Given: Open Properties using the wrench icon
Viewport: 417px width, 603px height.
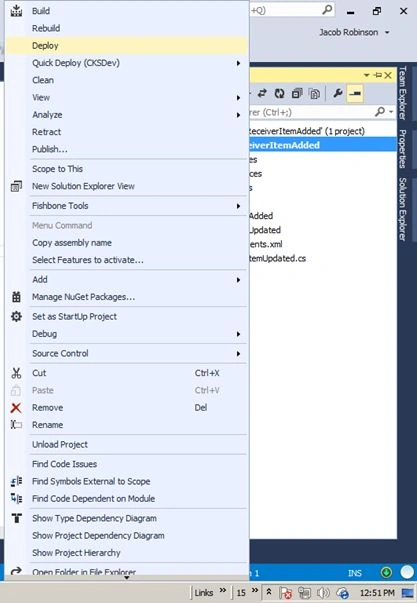Looking at the screenshot, I should (x=338, y=93).
